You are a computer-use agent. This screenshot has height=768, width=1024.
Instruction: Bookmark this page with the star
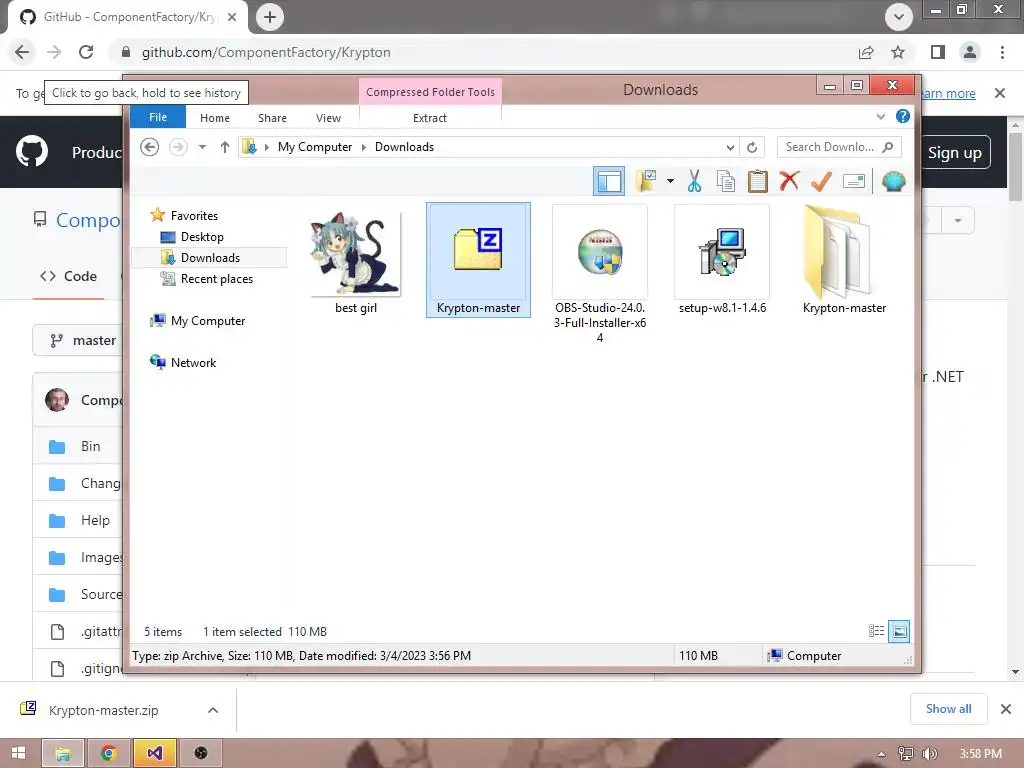[898, 52]
